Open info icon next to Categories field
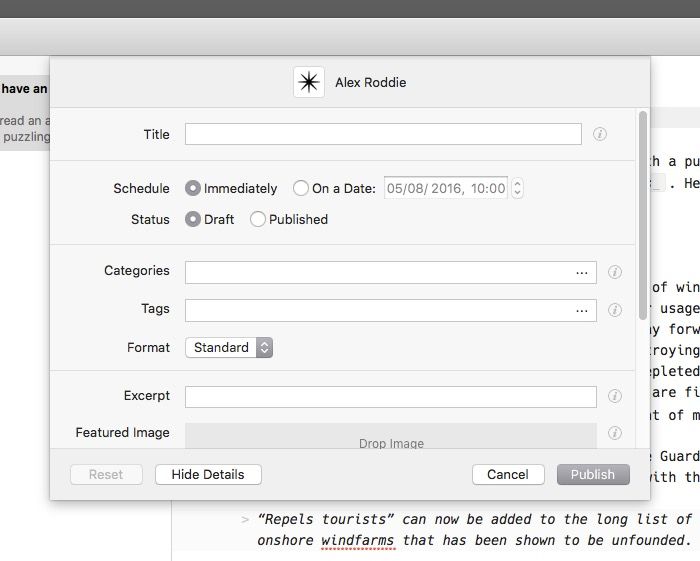This screenshot has width=700, height=561. click(615, 272)
